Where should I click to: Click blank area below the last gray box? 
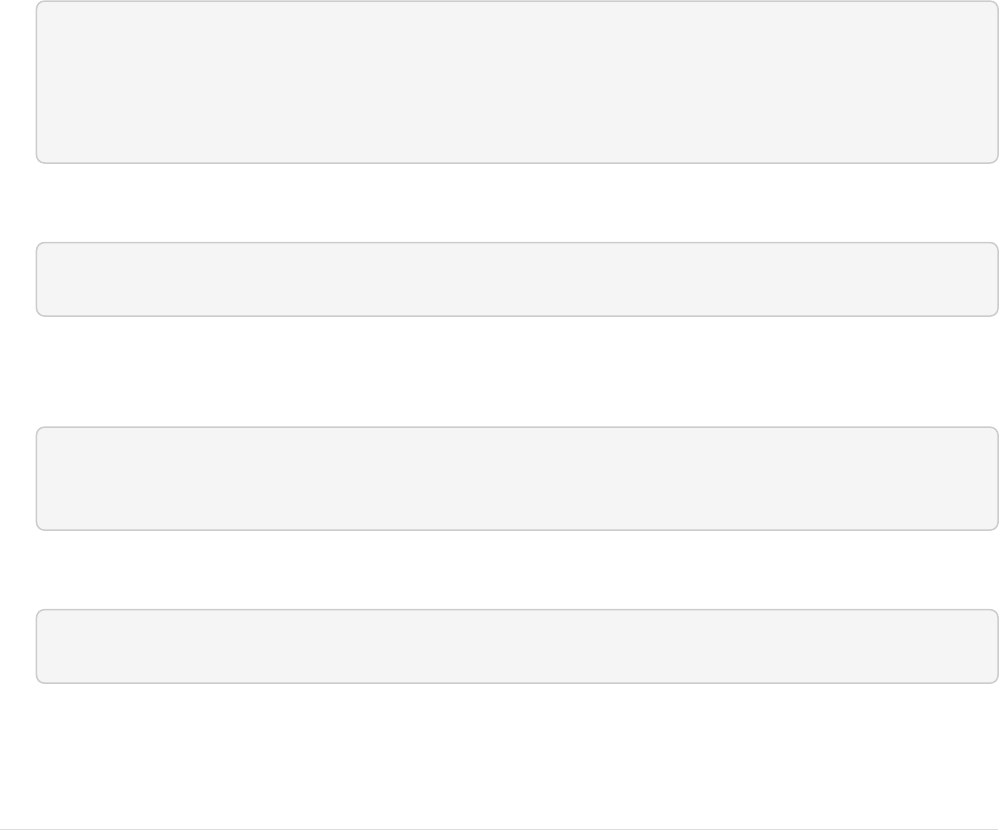click(x=517, y=755)
